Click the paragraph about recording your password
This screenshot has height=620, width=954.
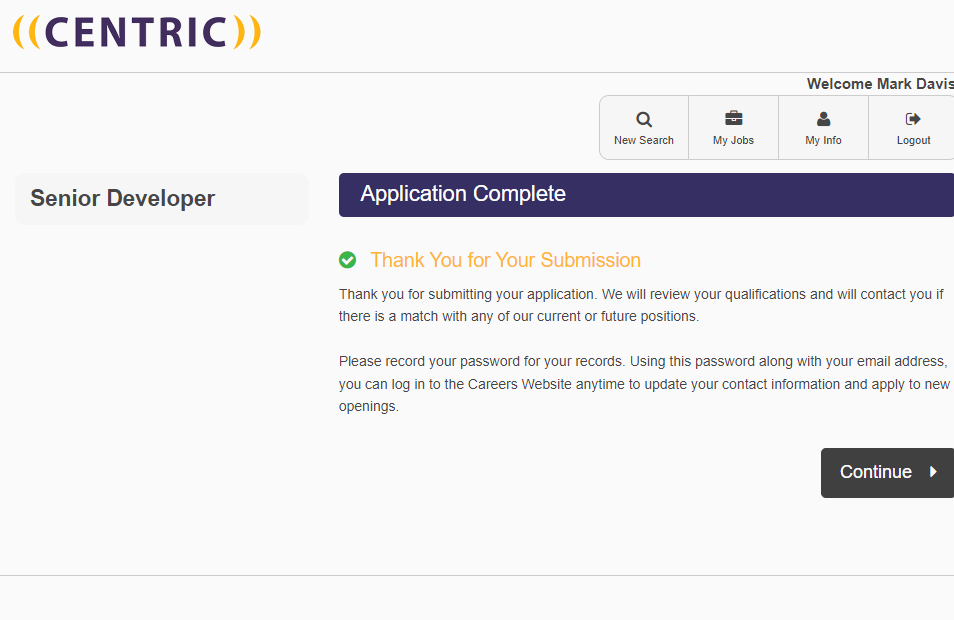643,383
